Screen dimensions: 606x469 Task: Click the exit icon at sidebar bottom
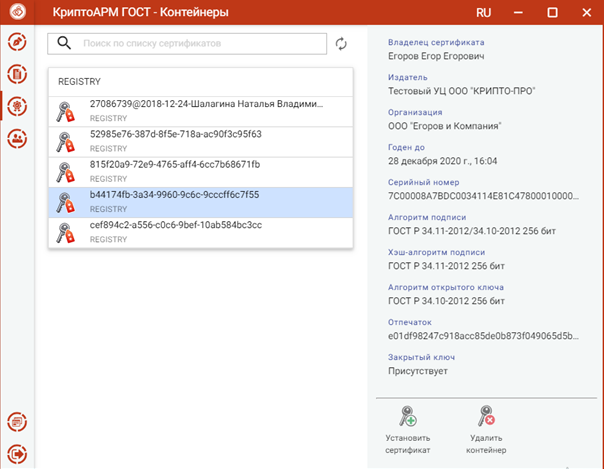tap(17, 454)
